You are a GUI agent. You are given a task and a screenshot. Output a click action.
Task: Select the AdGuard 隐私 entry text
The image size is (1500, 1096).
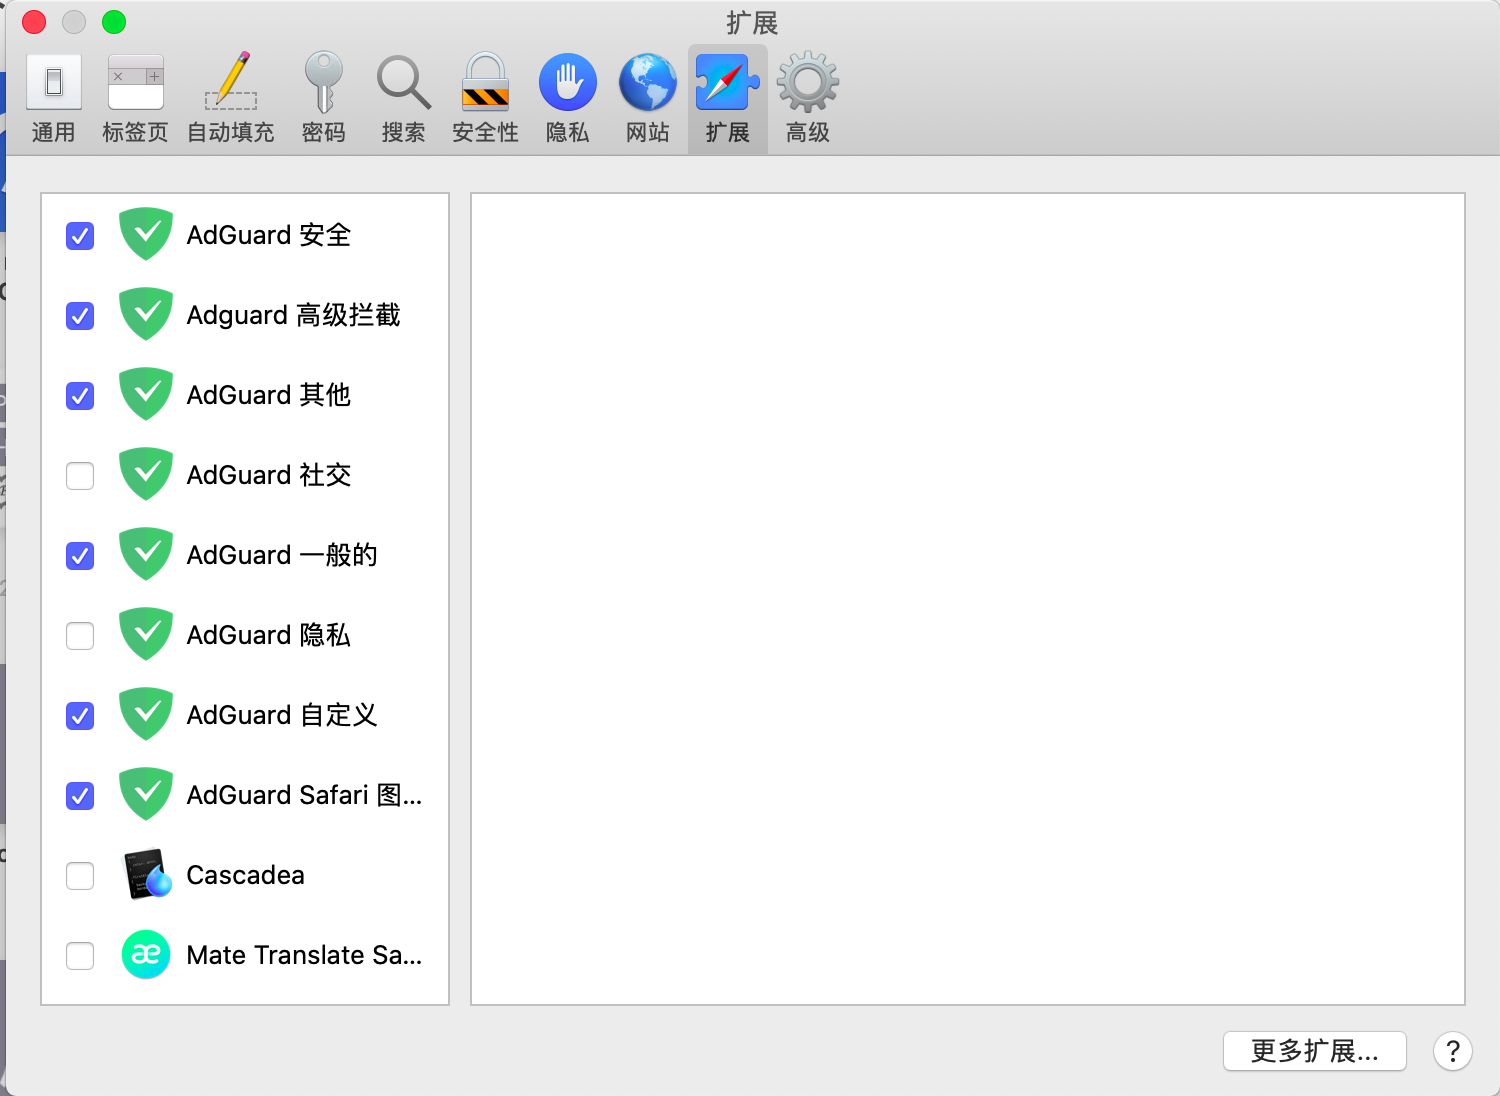[x=269, y=635]
